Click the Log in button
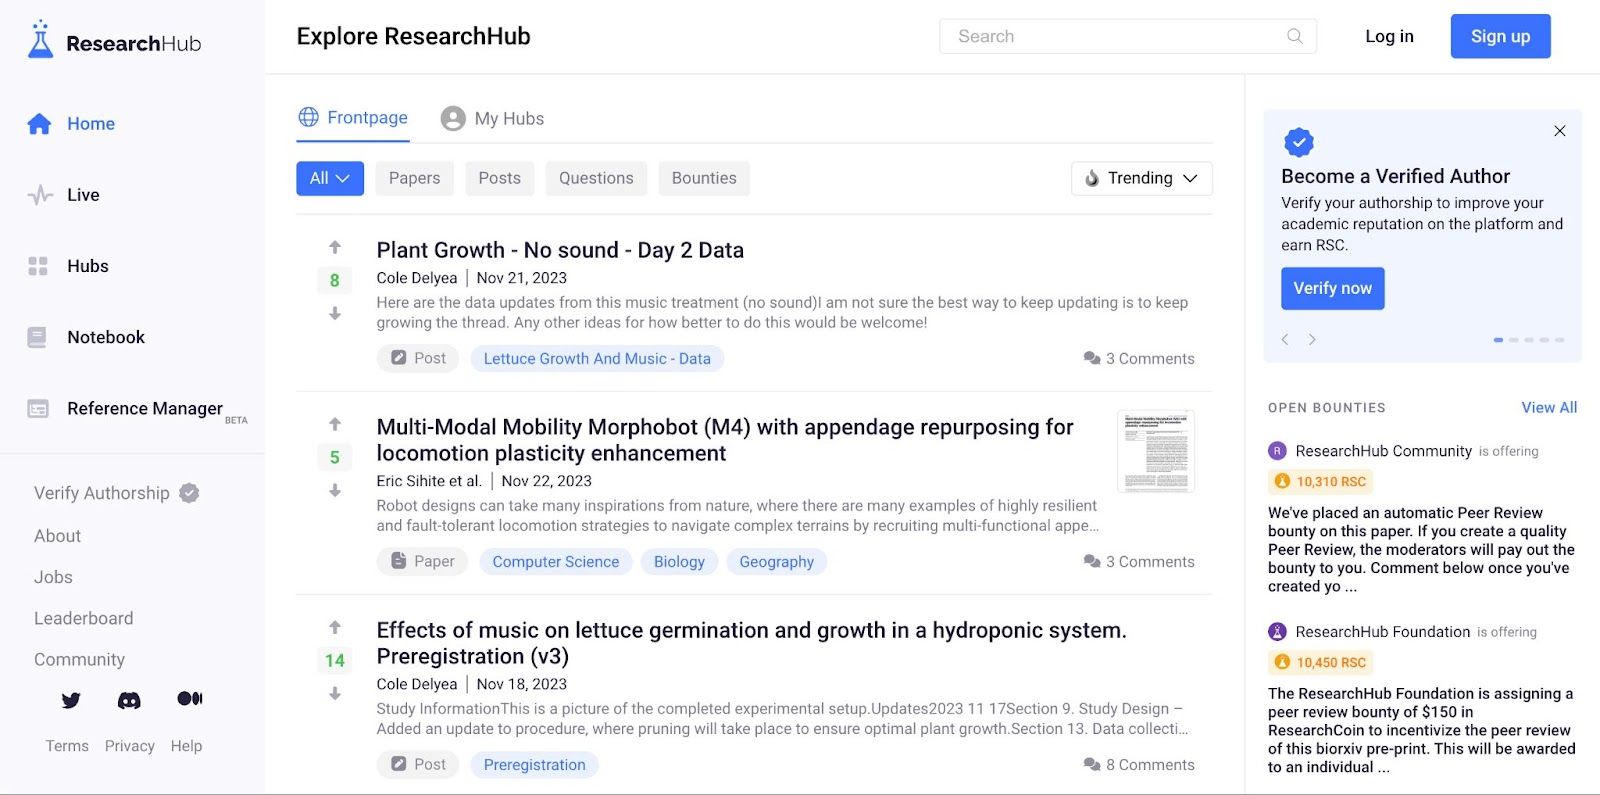1600x795 pixels. [x=1389, y=36]
